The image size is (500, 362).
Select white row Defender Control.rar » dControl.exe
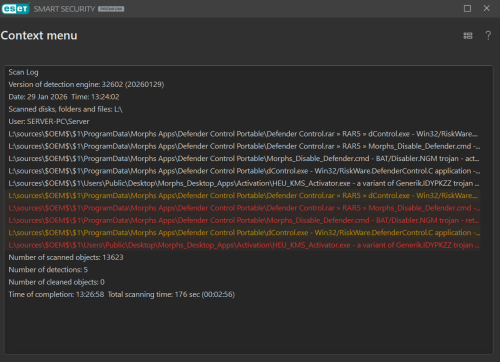pyautogui.click(x=244, y=134)
